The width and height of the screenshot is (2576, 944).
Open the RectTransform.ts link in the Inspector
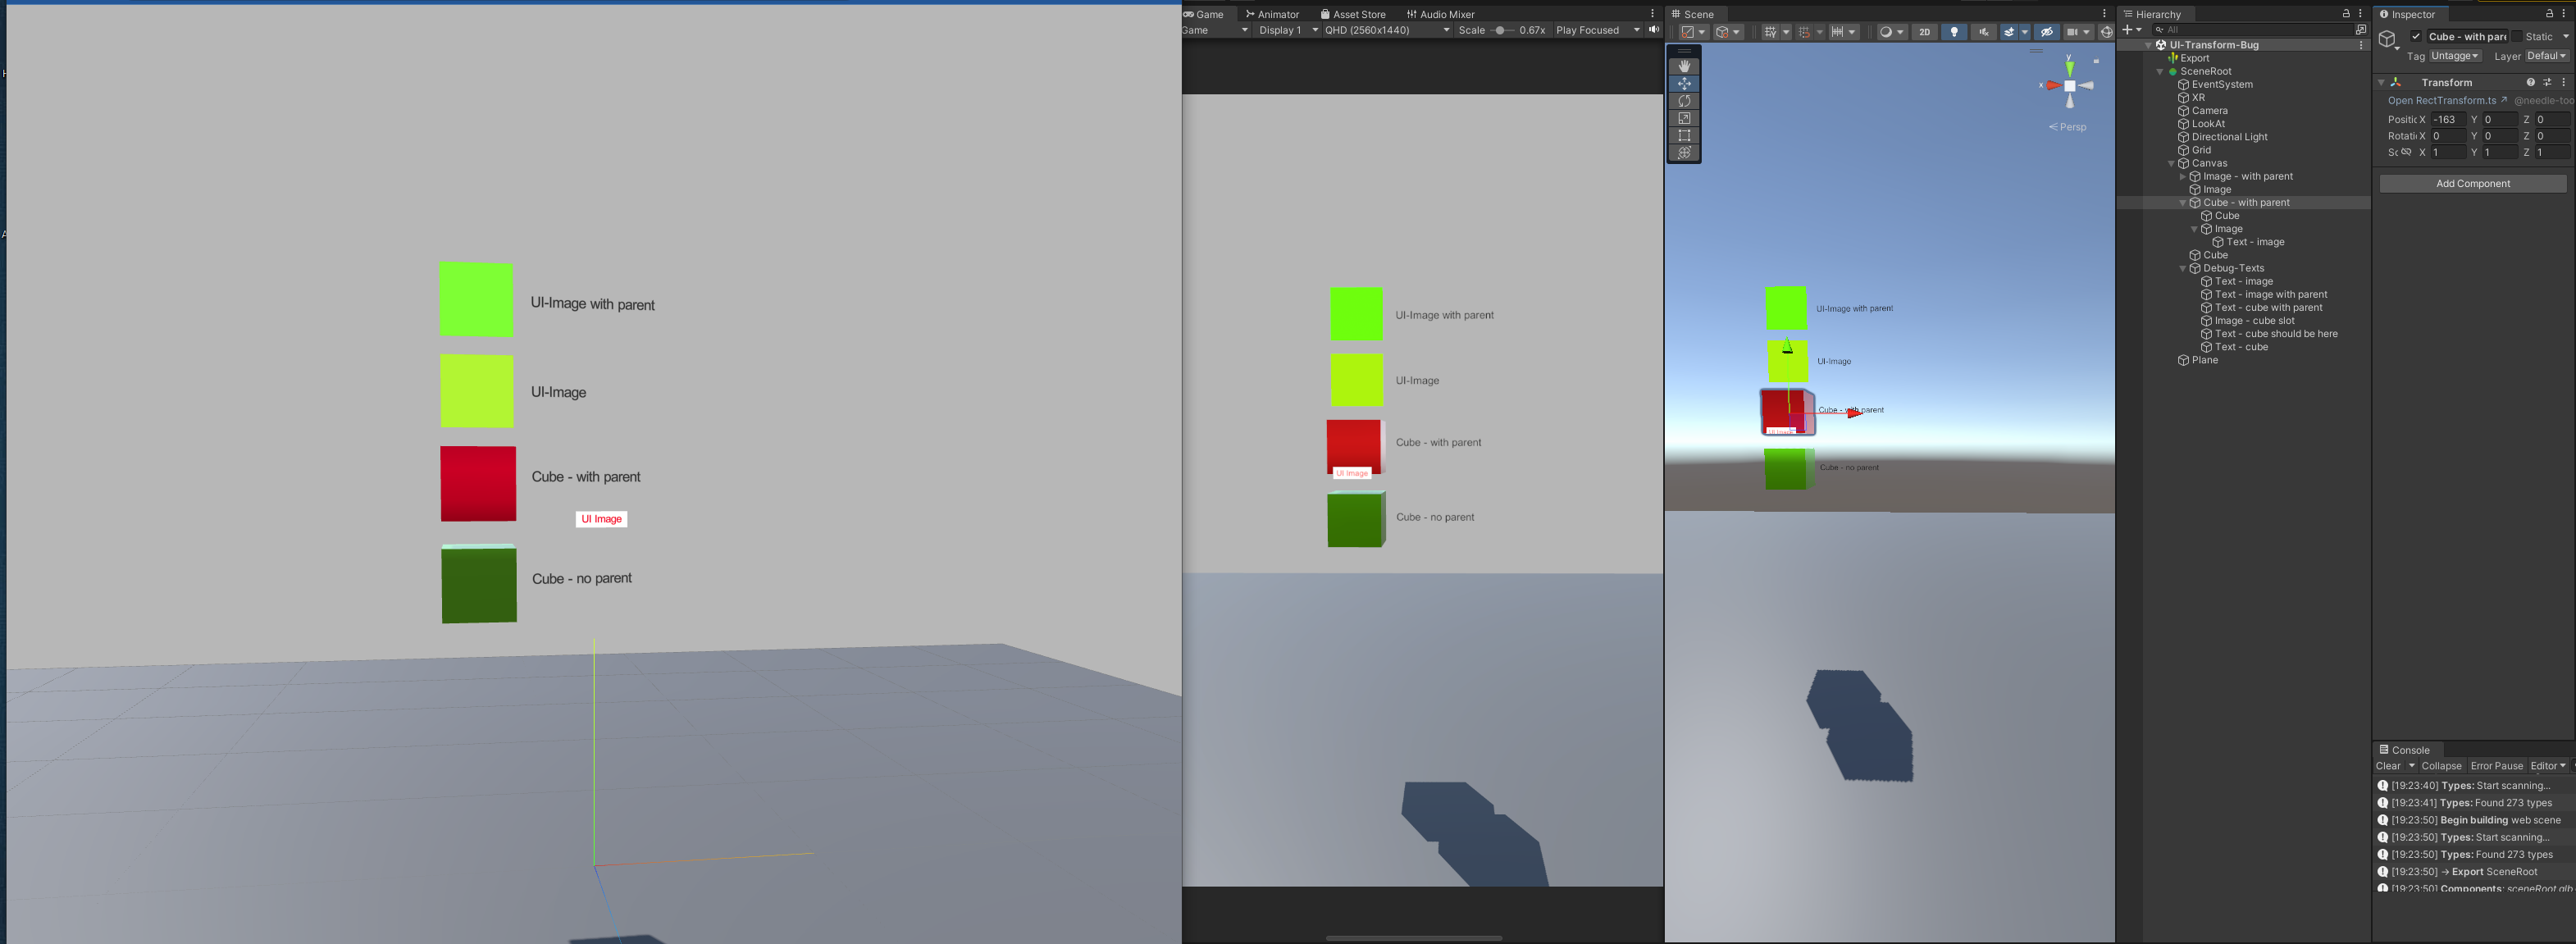[2443, 100]
